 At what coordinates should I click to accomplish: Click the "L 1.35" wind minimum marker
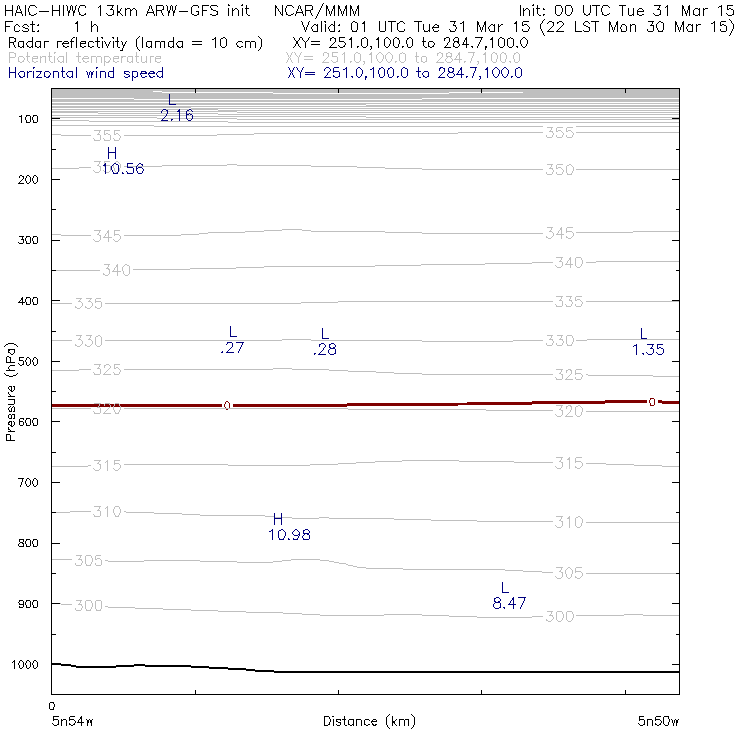coord(648,342)
